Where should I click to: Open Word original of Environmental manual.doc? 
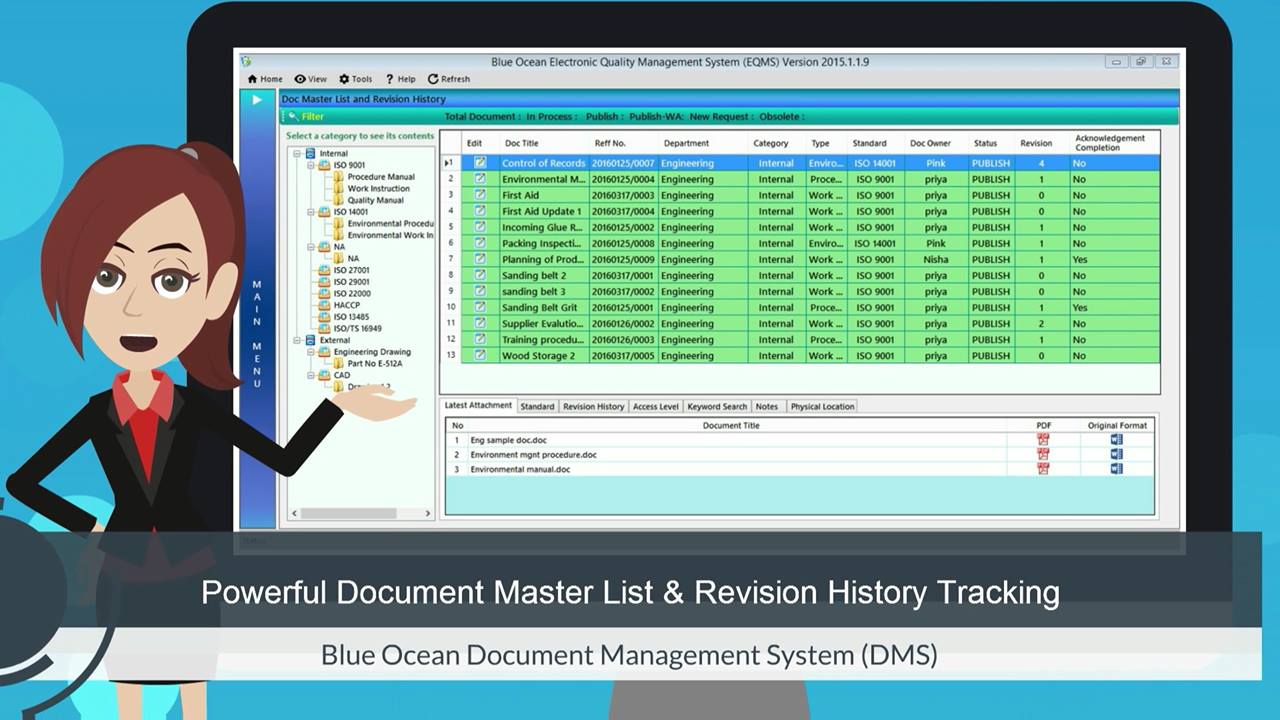pyautogui.click(x=1117, y=468)
